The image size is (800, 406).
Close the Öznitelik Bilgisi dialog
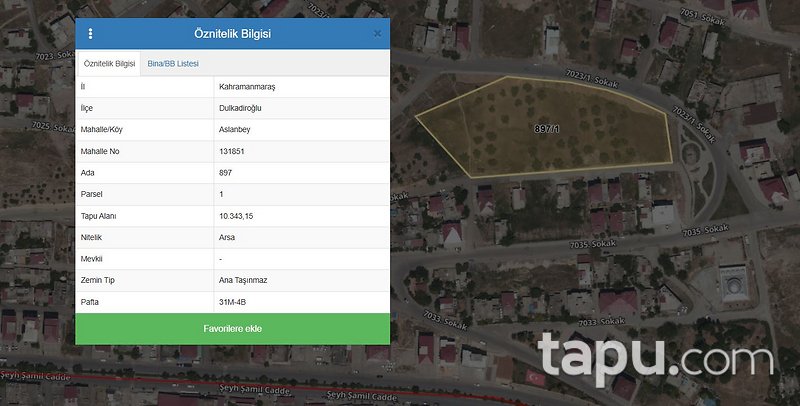pos(377,33)
